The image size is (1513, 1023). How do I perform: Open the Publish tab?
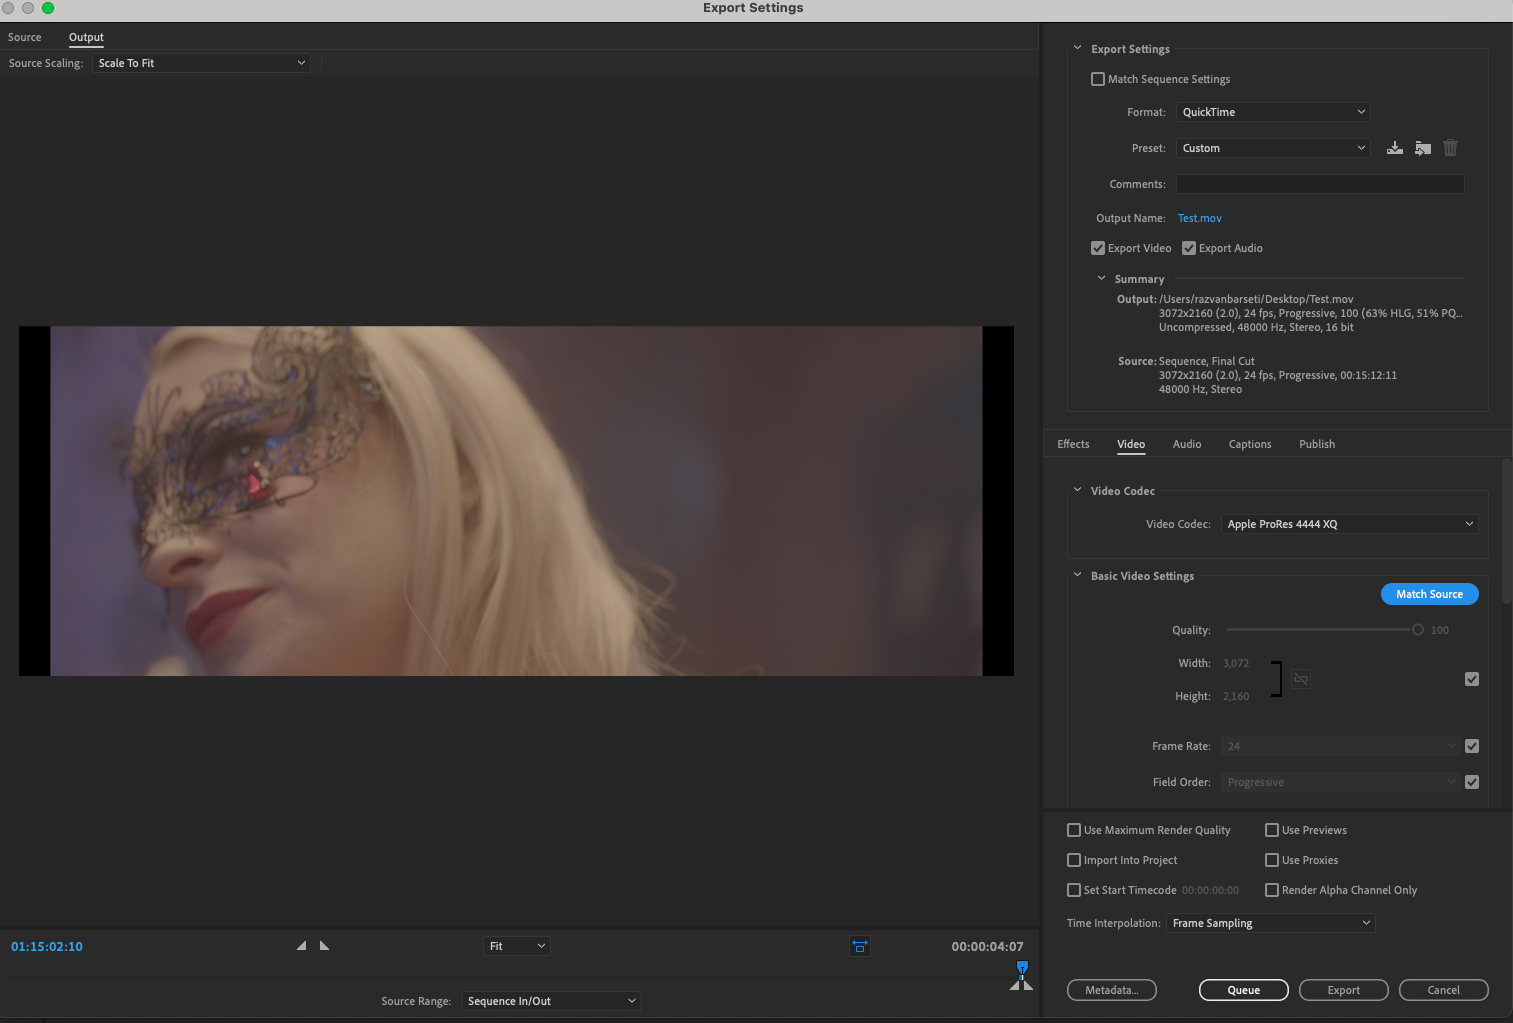click(x=1316, y=444)
